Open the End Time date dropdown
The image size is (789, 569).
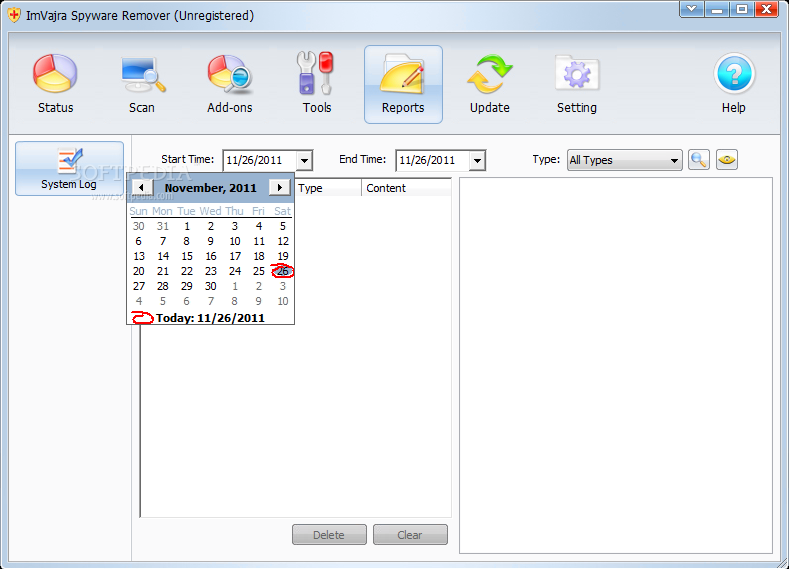coord(478,160)
